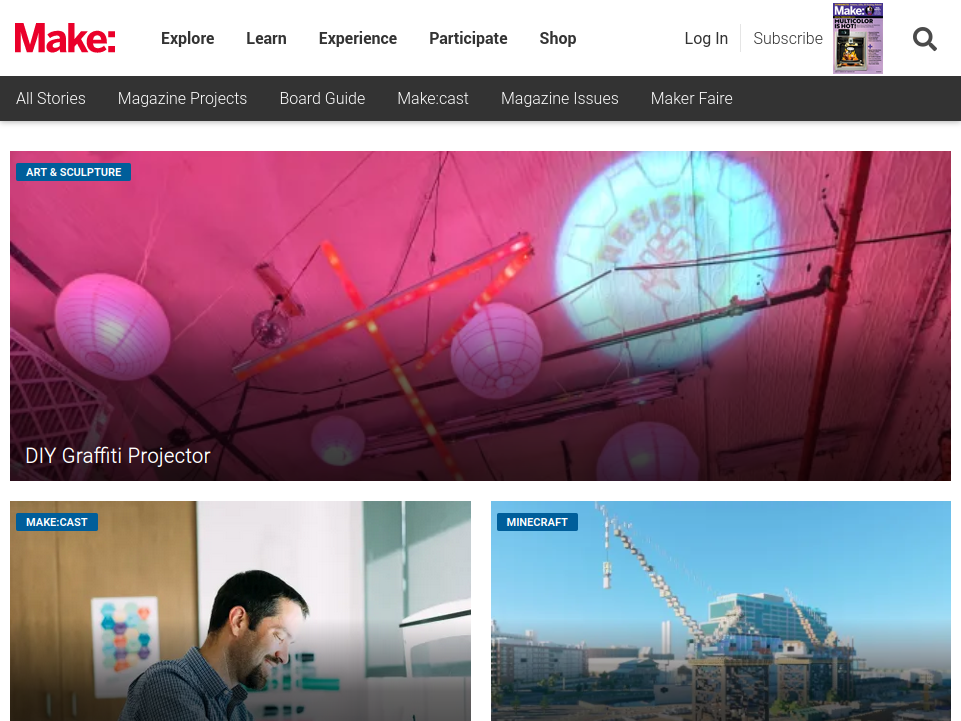Select the All Stories tab
Viewport: 961px width, 721px height.
51,98
